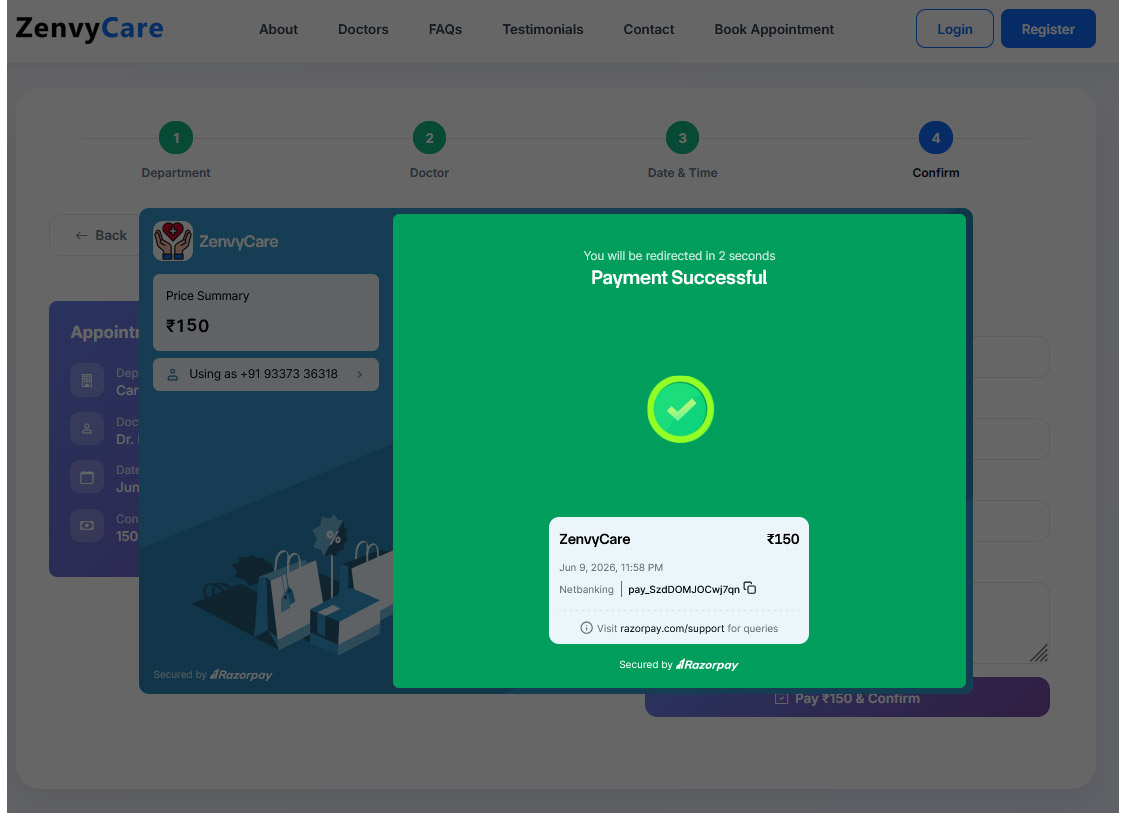Viewport: 1126px width, 813px height.
Task: Click the Date & Time step label
Action: point(682,173)
